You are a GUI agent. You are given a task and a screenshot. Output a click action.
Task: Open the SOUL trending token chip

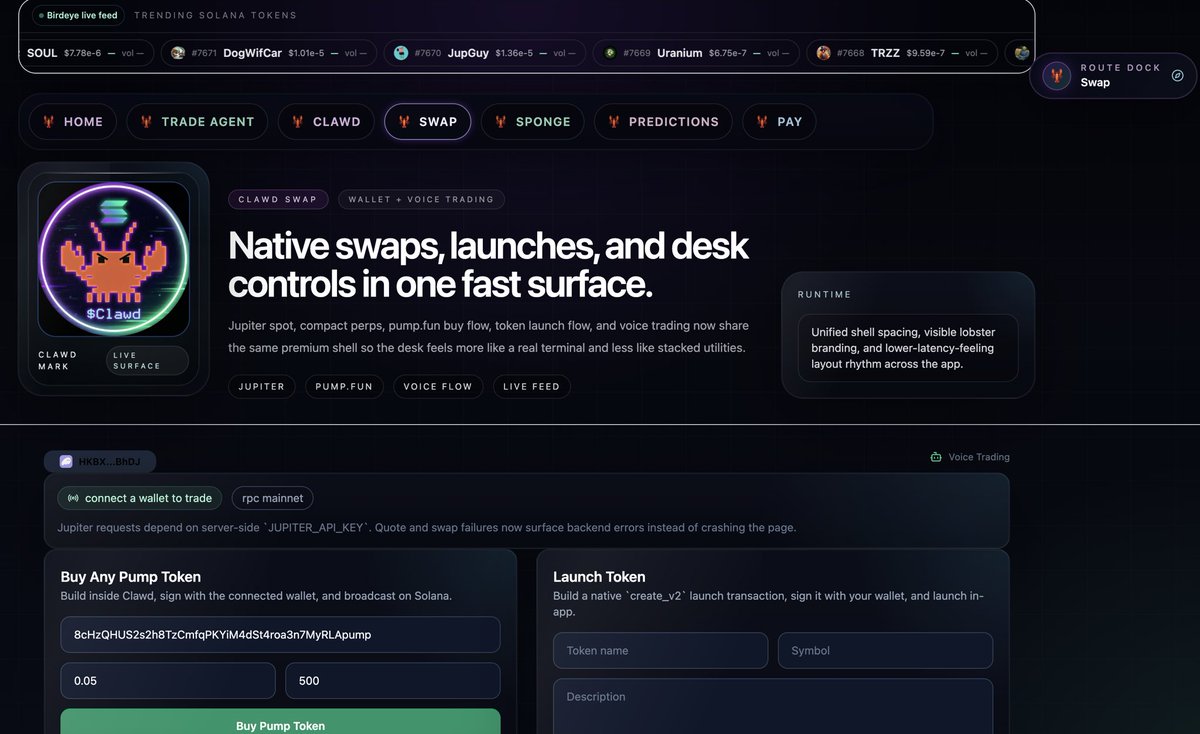pos(87,53)
